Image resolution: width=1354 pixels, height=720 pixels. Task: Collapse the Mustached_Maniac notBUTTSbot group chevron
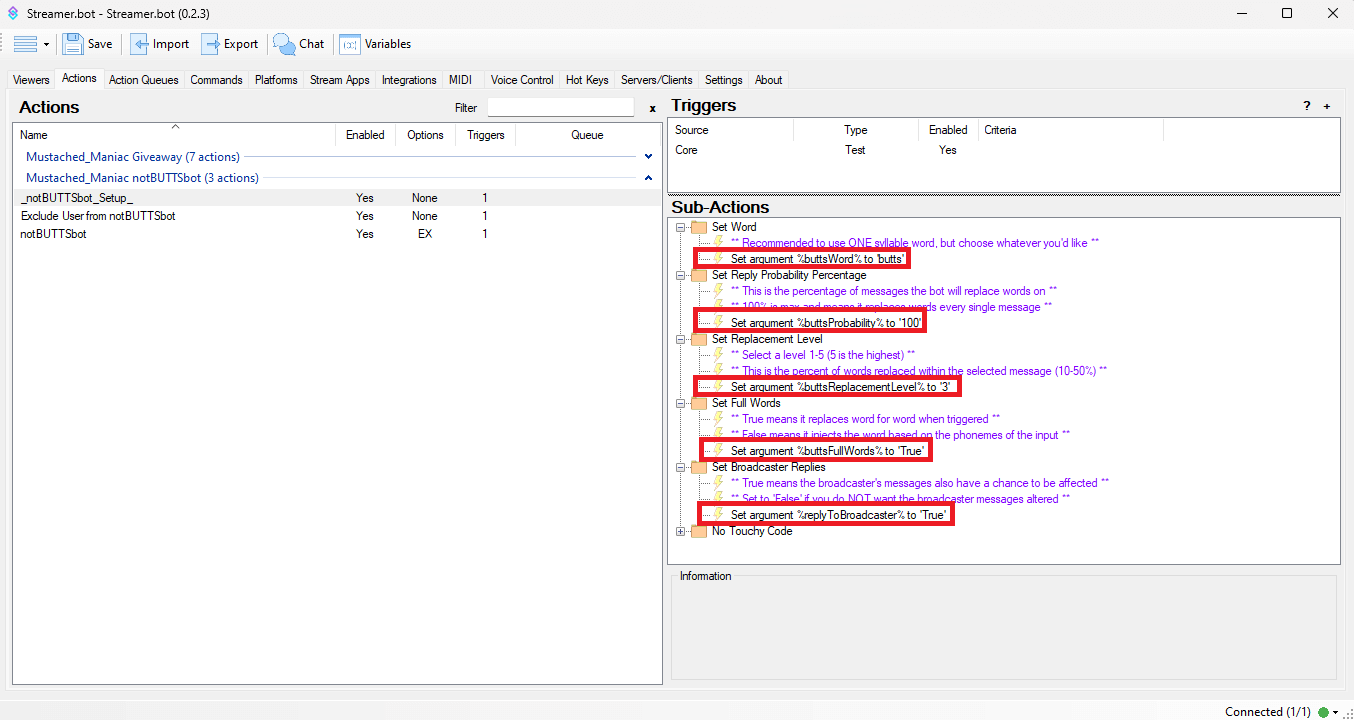(648, 178)
